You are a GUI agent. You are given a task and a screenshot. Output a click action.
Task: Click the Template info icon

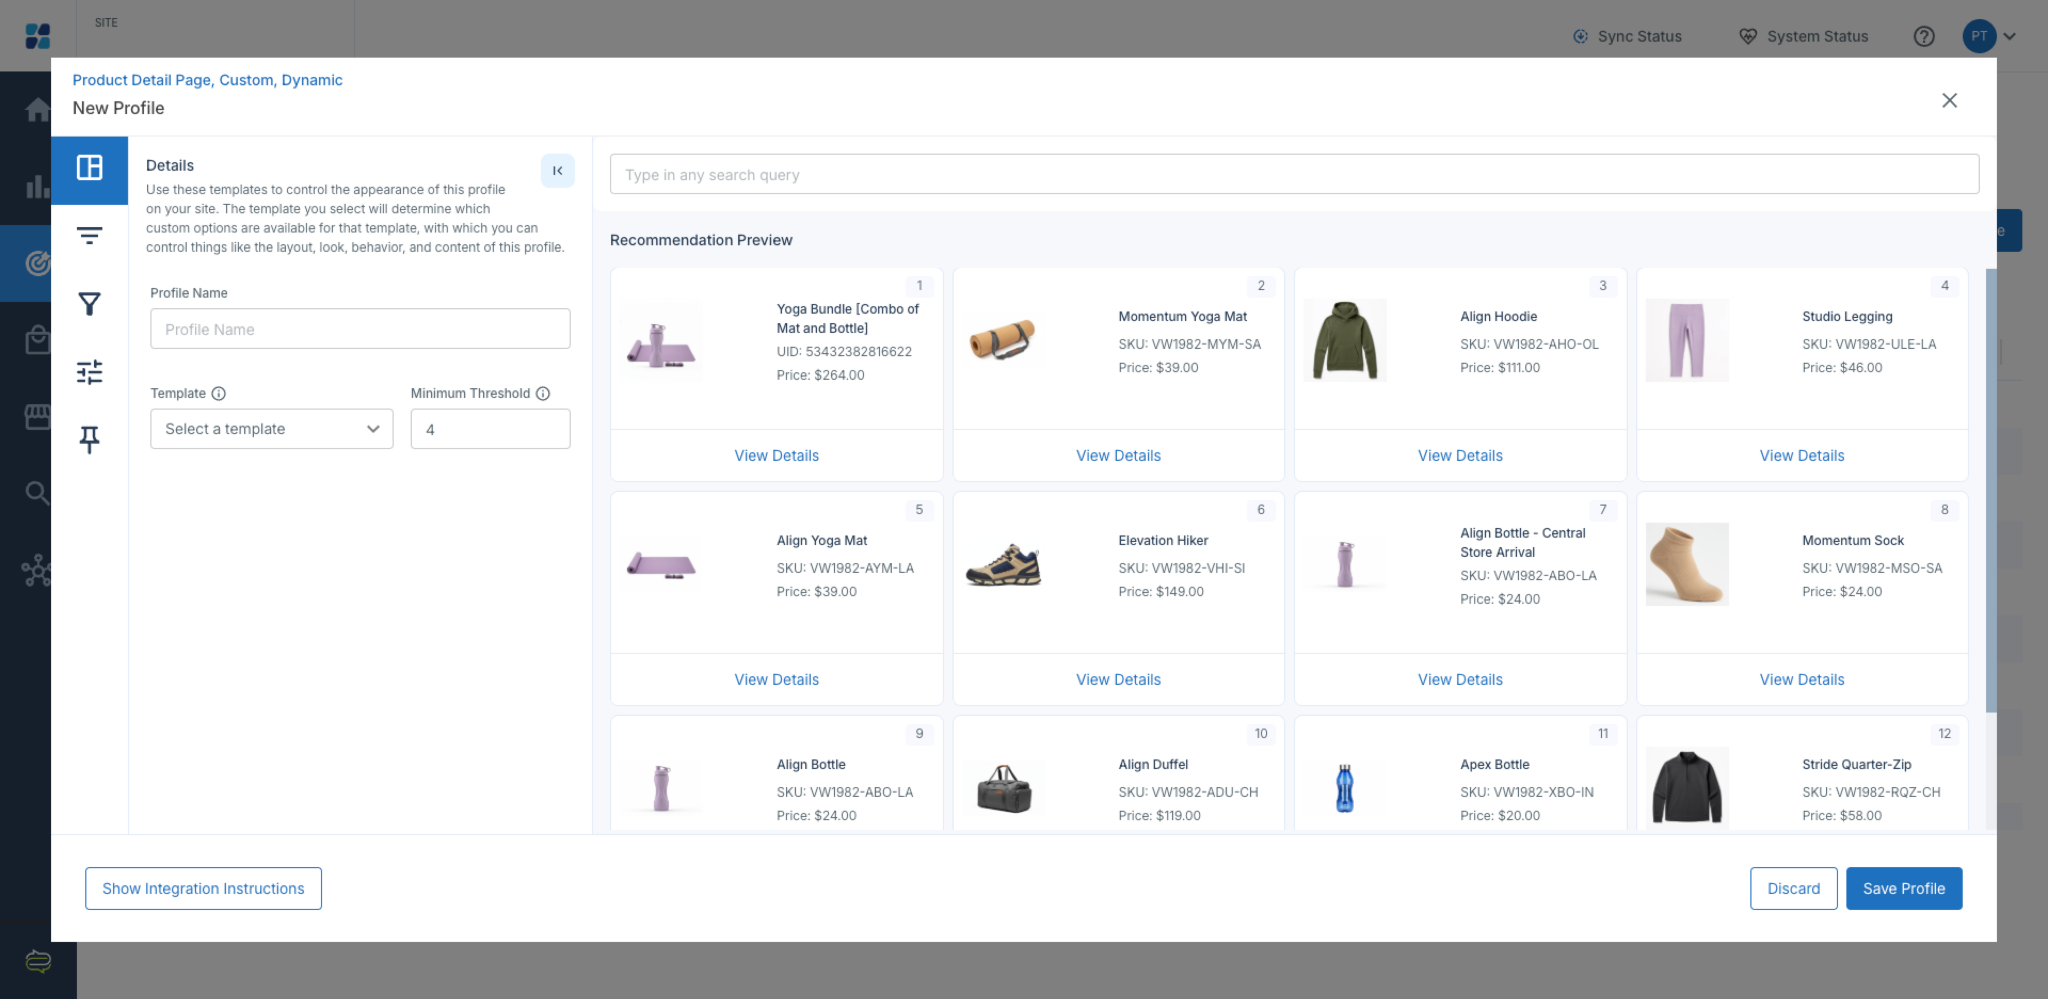[x=219, y=394]
